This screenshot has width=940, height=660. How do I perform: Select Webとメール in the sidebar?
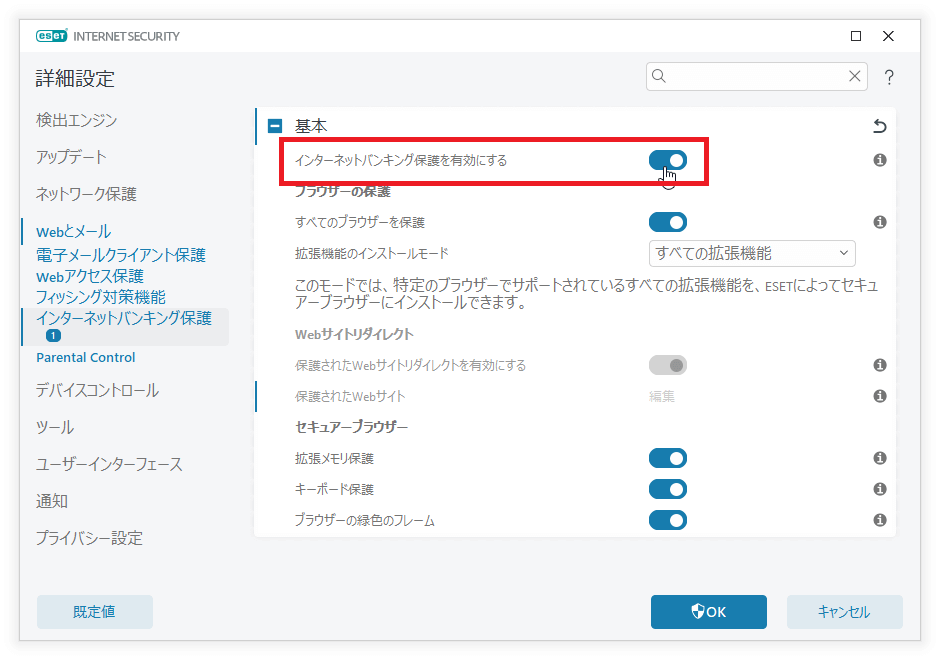point(73,232)
